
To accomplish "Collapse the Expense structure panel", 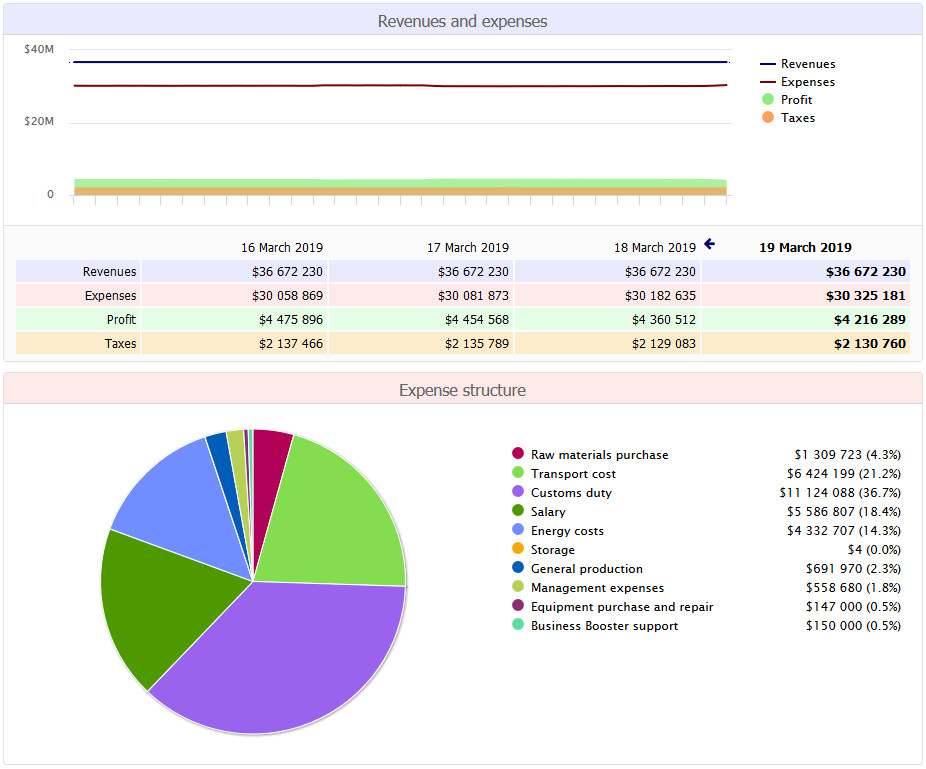I will click(x=462, y=390).
